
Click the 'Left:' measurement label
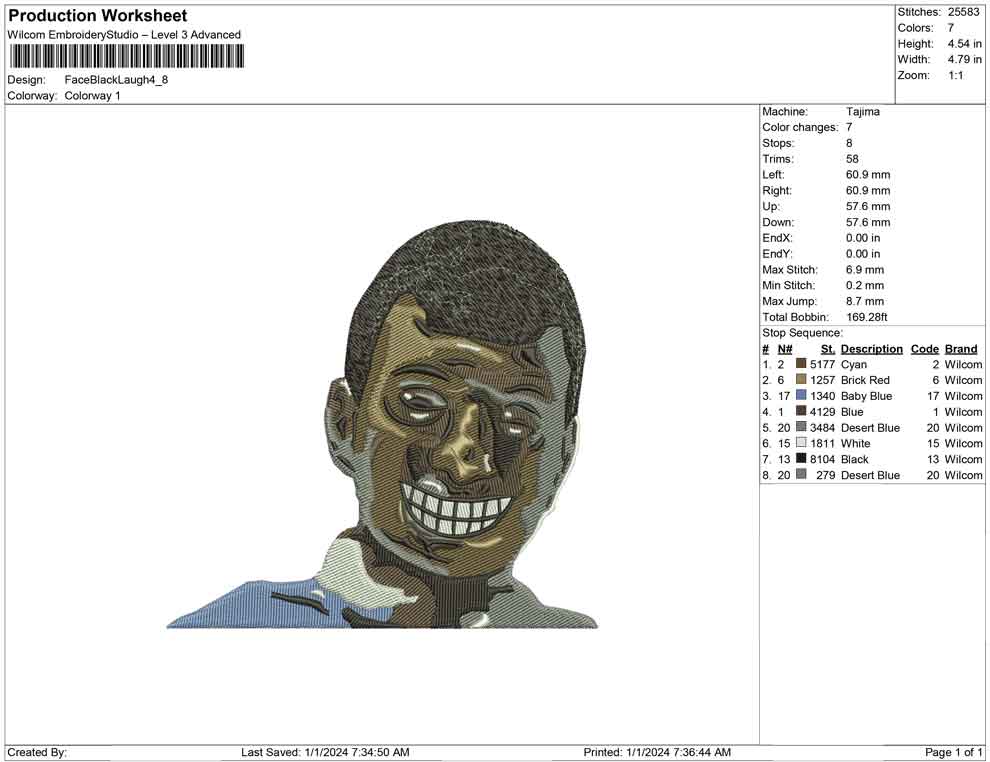(773, 175)
